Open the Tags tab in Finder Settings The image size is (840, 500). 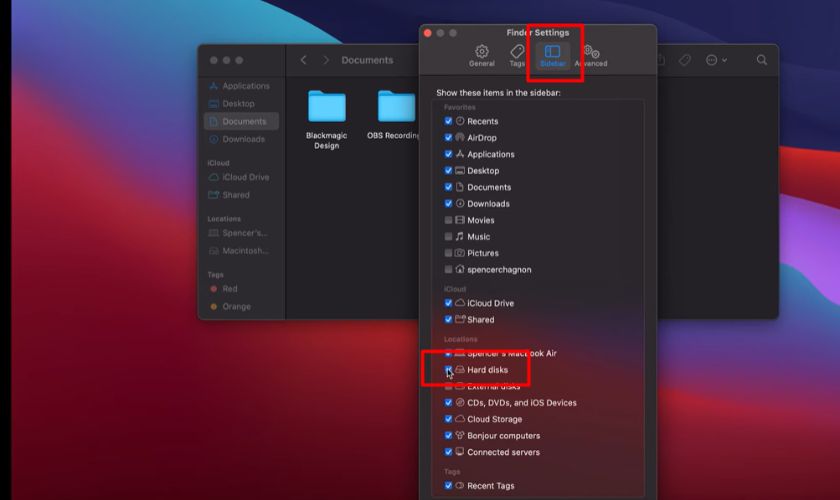click(x=517, y=56)
